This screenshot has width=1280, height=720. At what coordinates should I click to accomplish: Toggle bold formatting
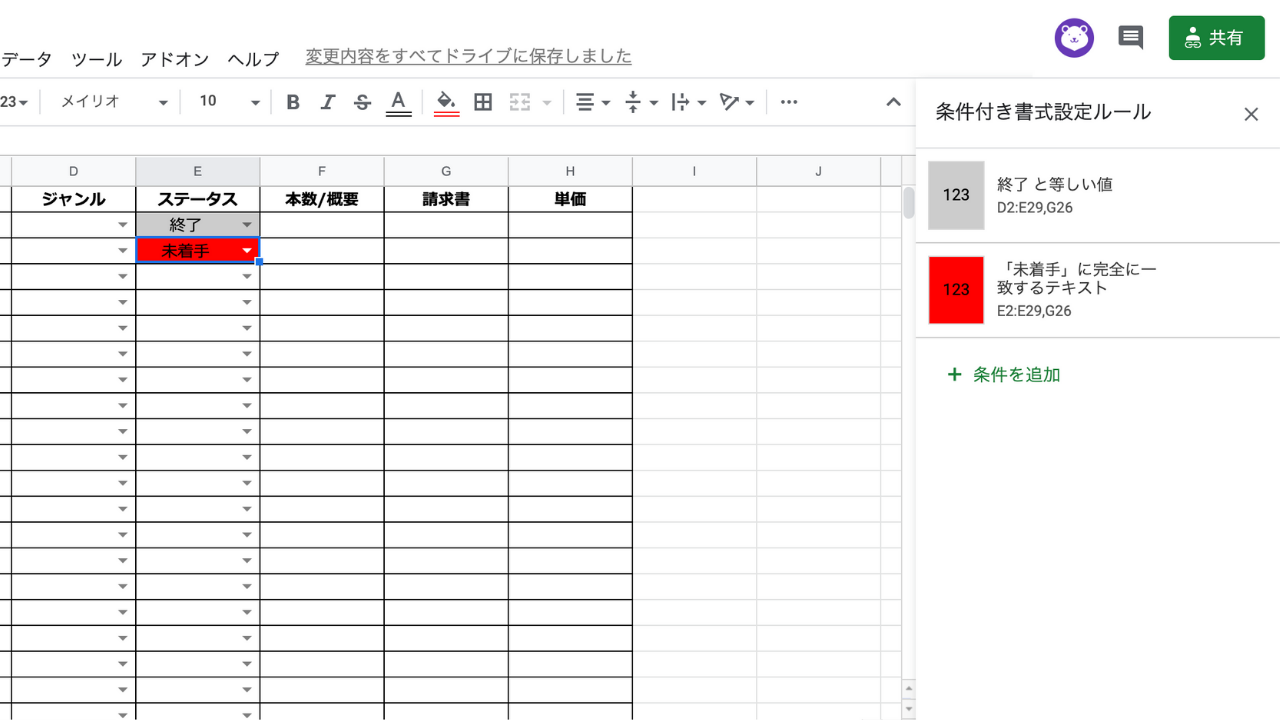(x=293, y=102)
